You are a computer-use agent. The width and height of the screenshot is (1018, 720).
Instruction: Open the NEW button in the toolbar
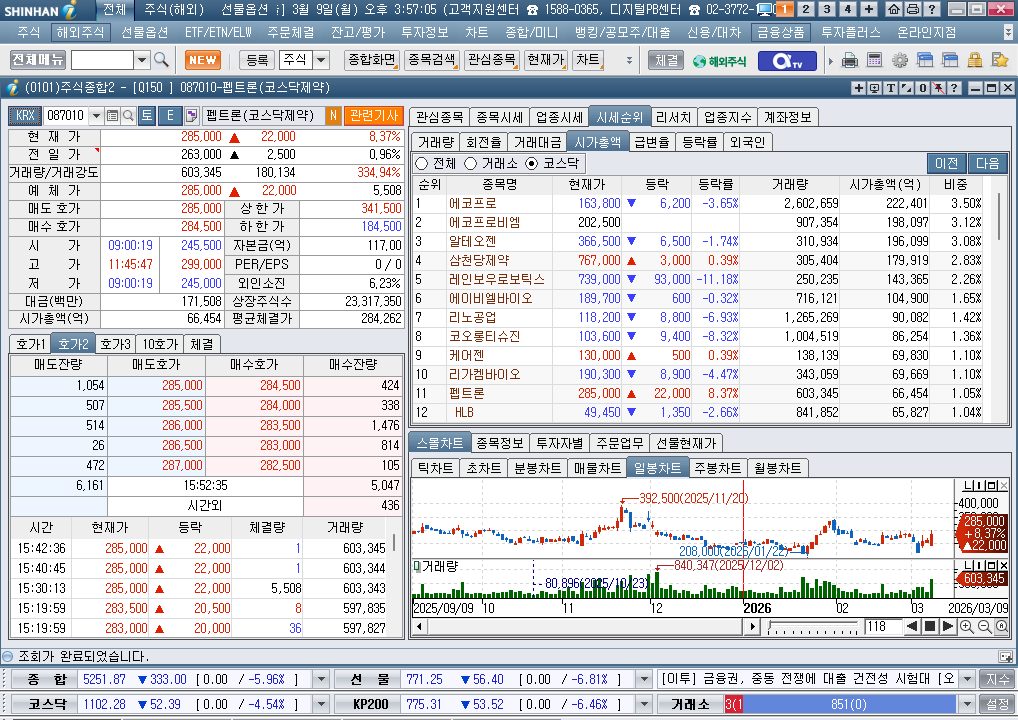pos(203,60)
